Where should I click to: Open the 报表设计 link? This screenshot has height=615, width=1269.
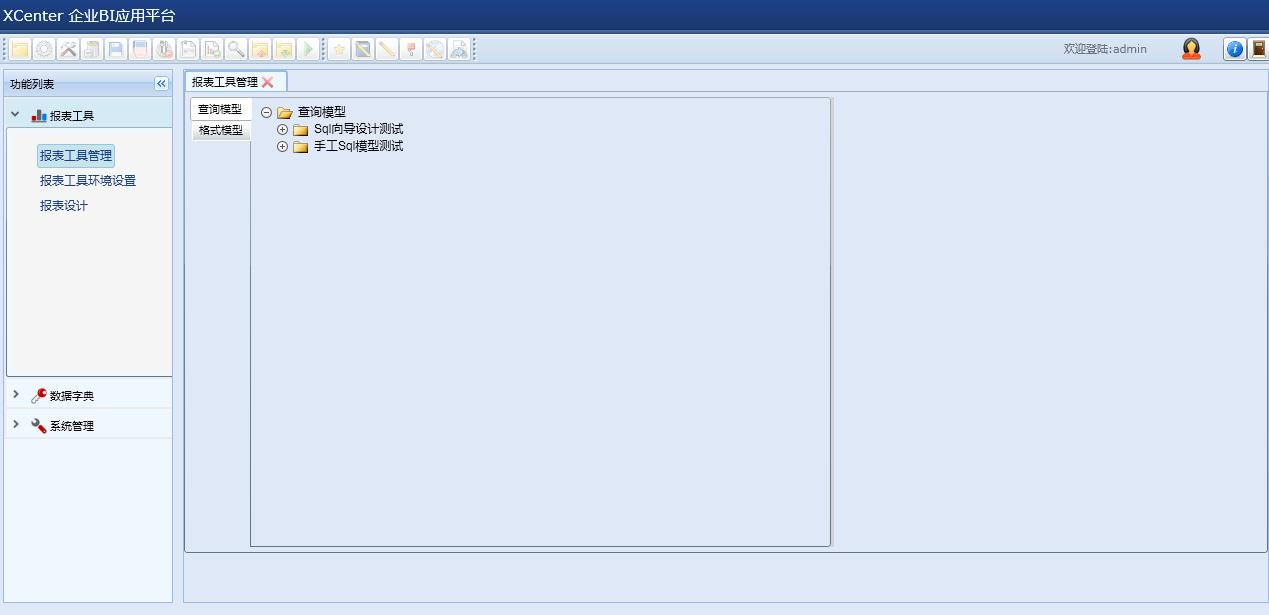click(64, 206)
